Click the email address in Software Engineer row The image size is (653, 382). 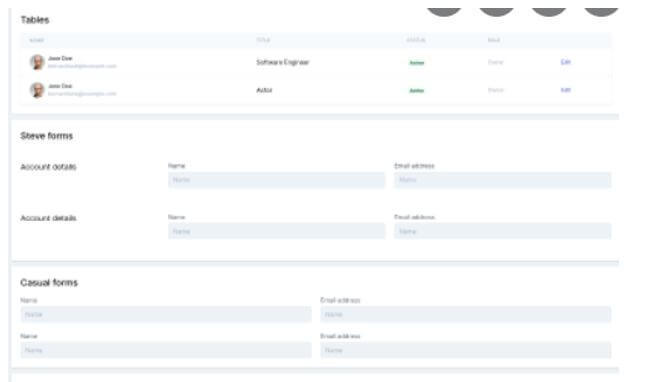pyautogui.click(x=82, y=66)
